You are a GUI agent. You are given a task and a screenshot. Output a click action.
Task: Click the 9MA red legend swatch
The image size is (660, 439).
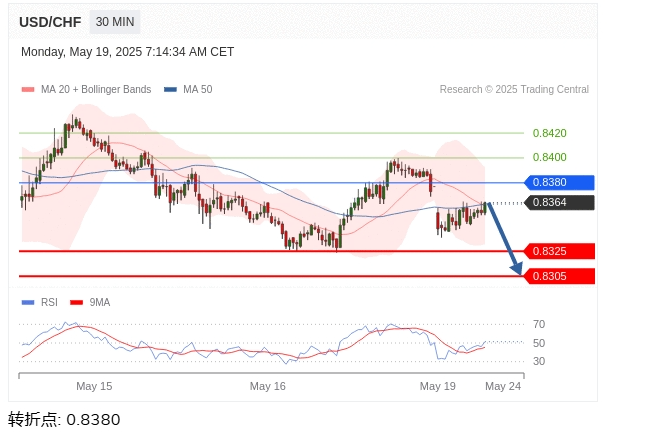click(x=77, y=302)
